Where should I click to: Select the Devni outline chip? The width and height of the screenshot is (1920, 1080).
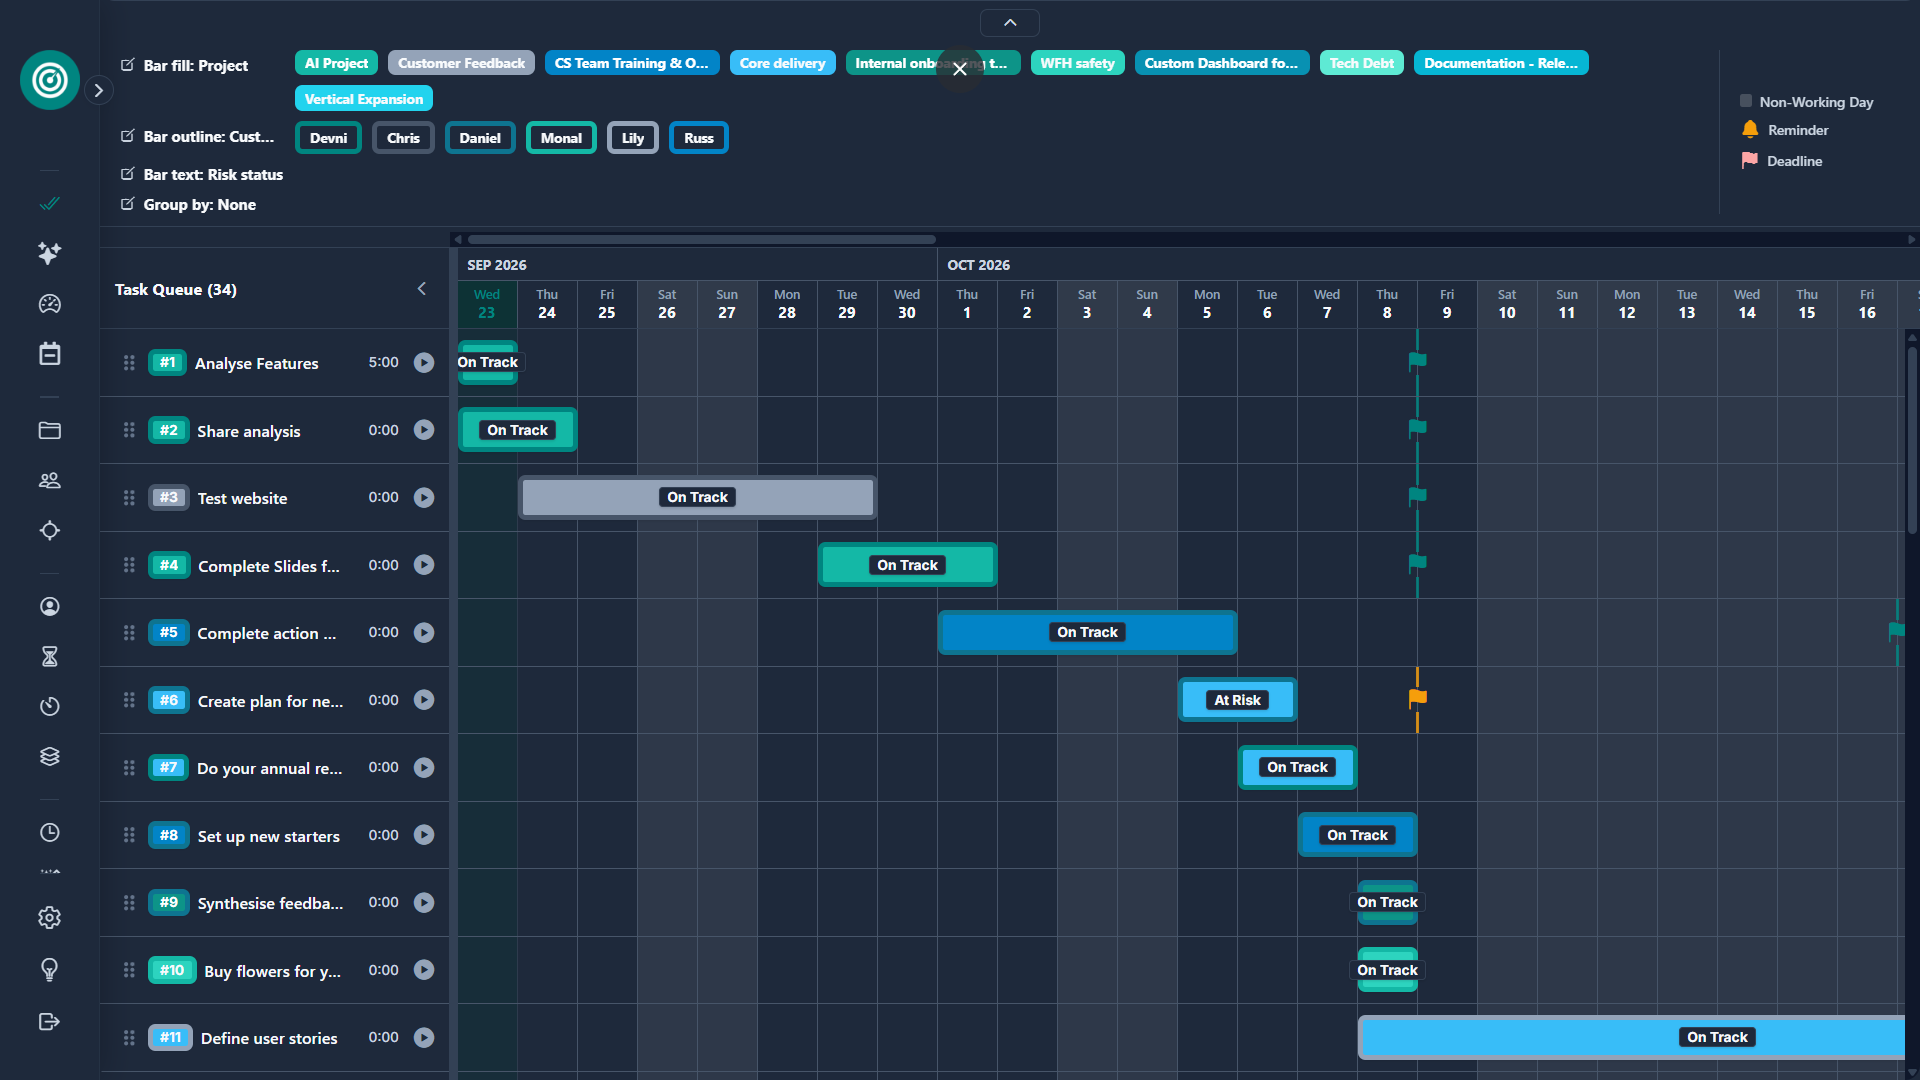[x=328, y=138]
